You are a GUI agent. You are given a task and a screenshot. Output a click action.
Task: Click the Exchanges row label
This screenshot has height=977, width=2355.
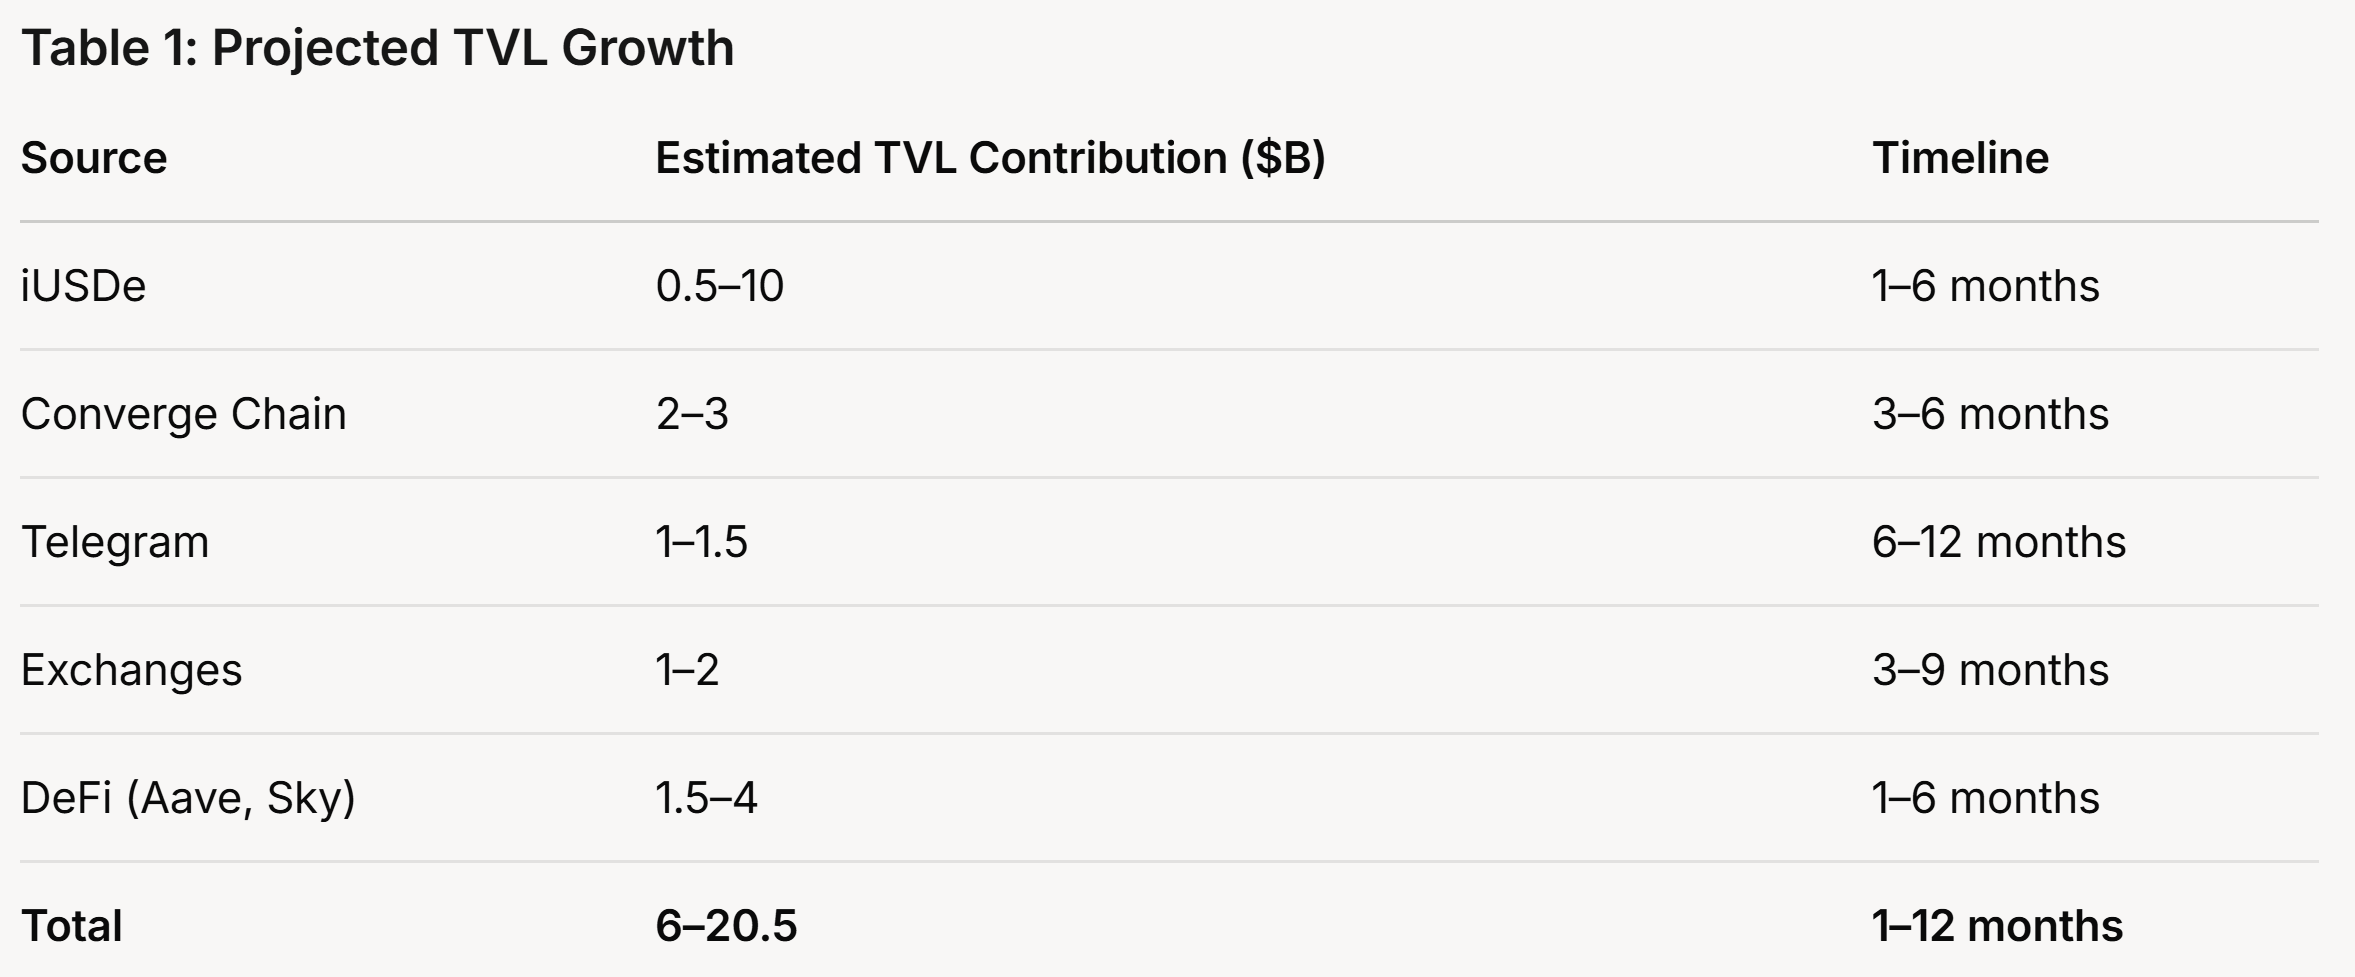(x=131, y=670)
